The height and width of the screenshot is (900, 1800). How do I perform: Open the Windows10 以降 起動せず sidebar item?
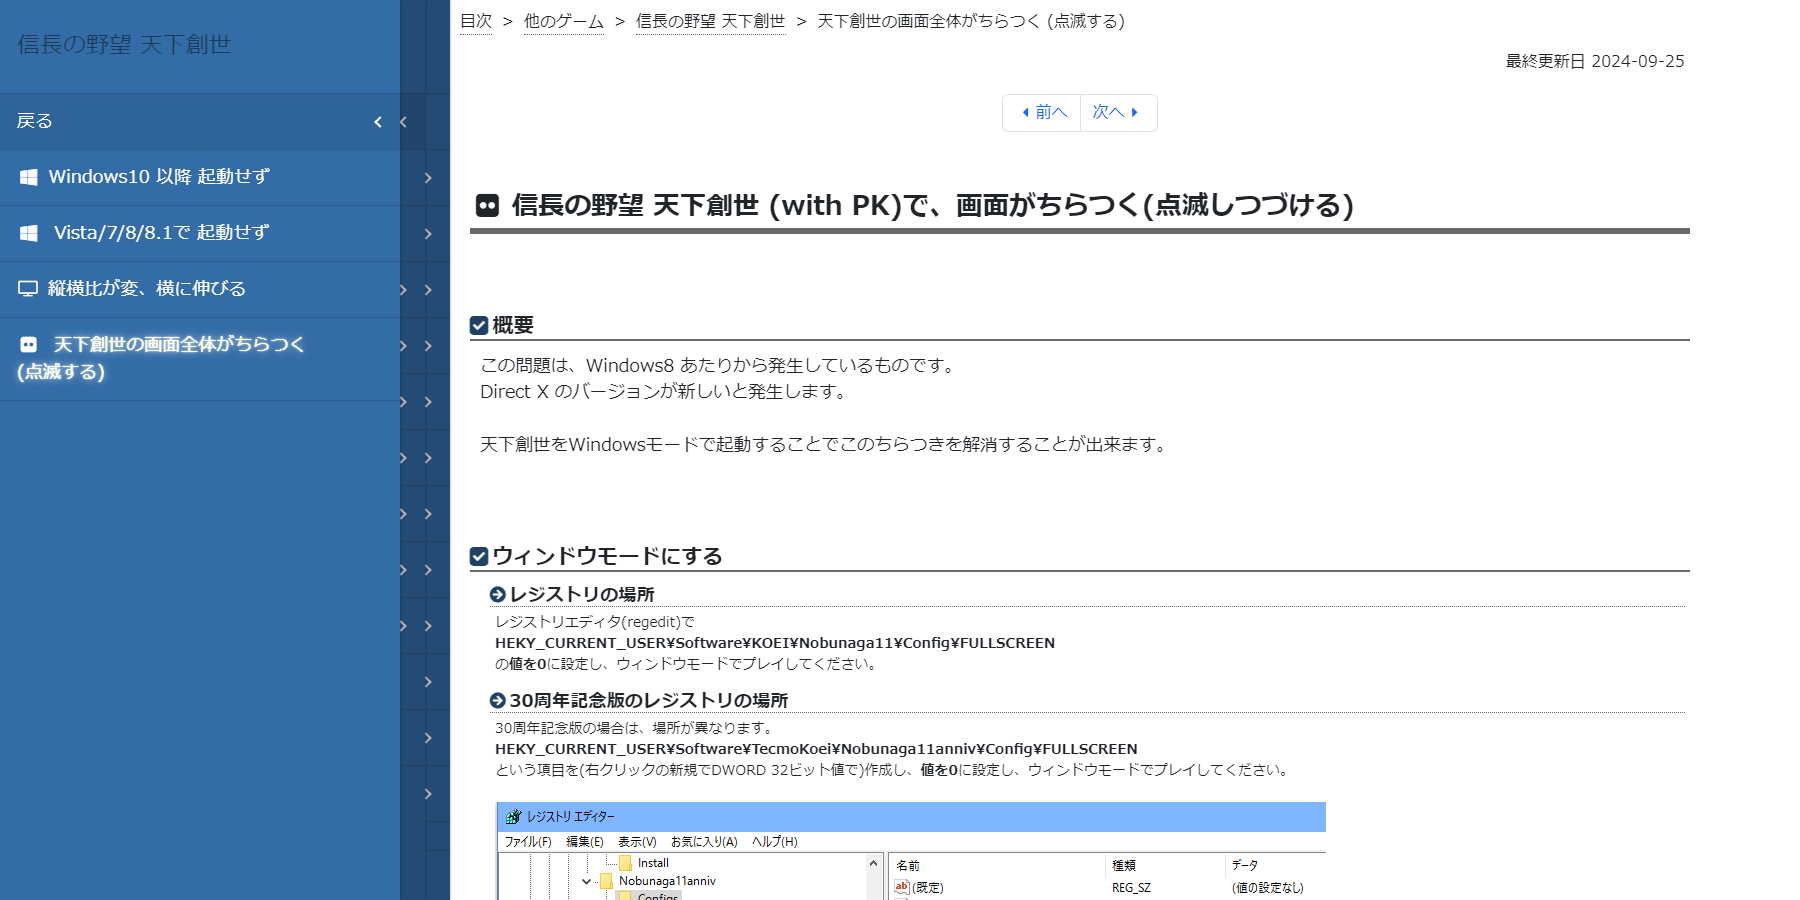(x=200, y=178)
